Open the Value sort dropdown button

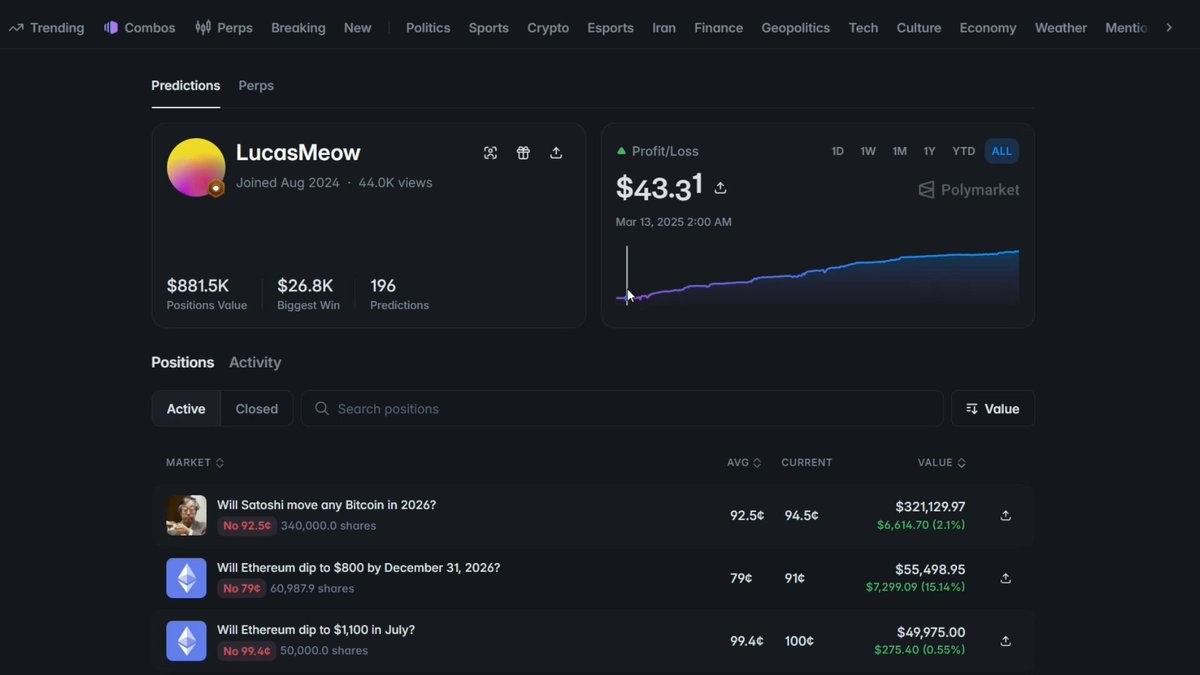click(993, 409)
